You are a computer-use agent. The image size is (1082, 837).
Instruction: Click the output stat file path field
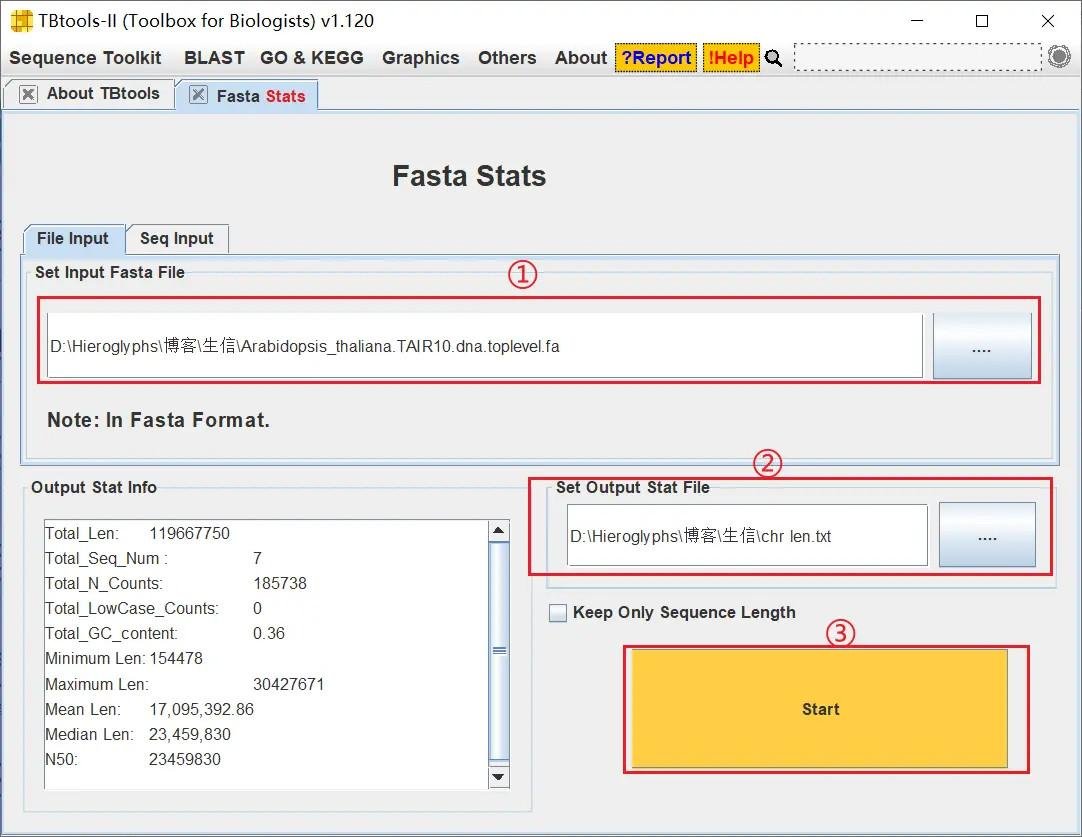pyautogui.click(x=747, y=535)
